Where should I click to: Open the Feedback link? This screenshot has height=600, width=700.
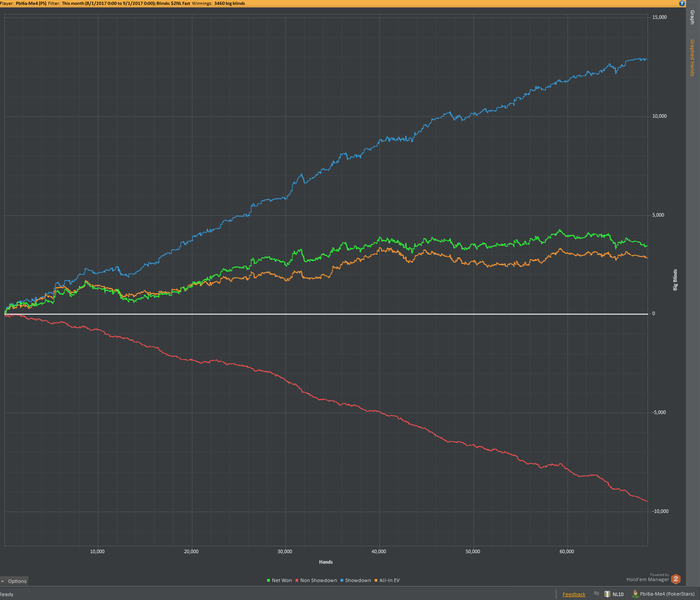click(x=574, y=594)
